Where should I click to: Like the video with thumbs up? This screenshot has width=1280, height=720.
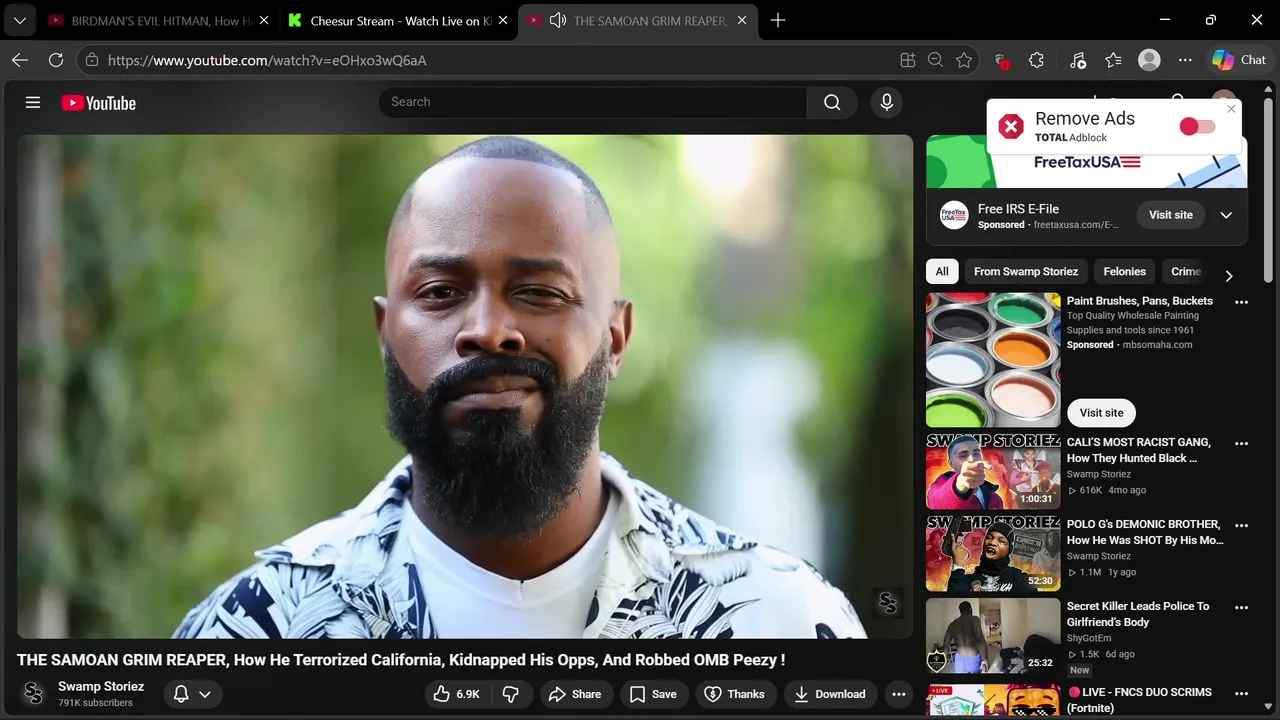[457, 694]
